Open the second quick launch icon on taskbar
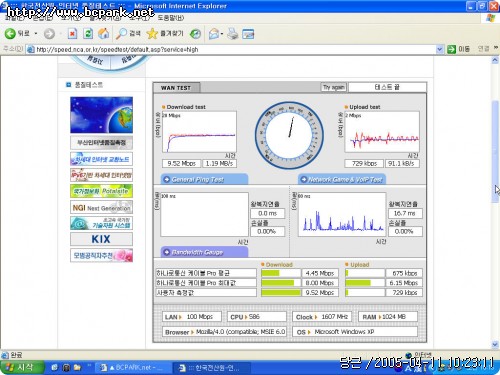 tap(66, 367)
